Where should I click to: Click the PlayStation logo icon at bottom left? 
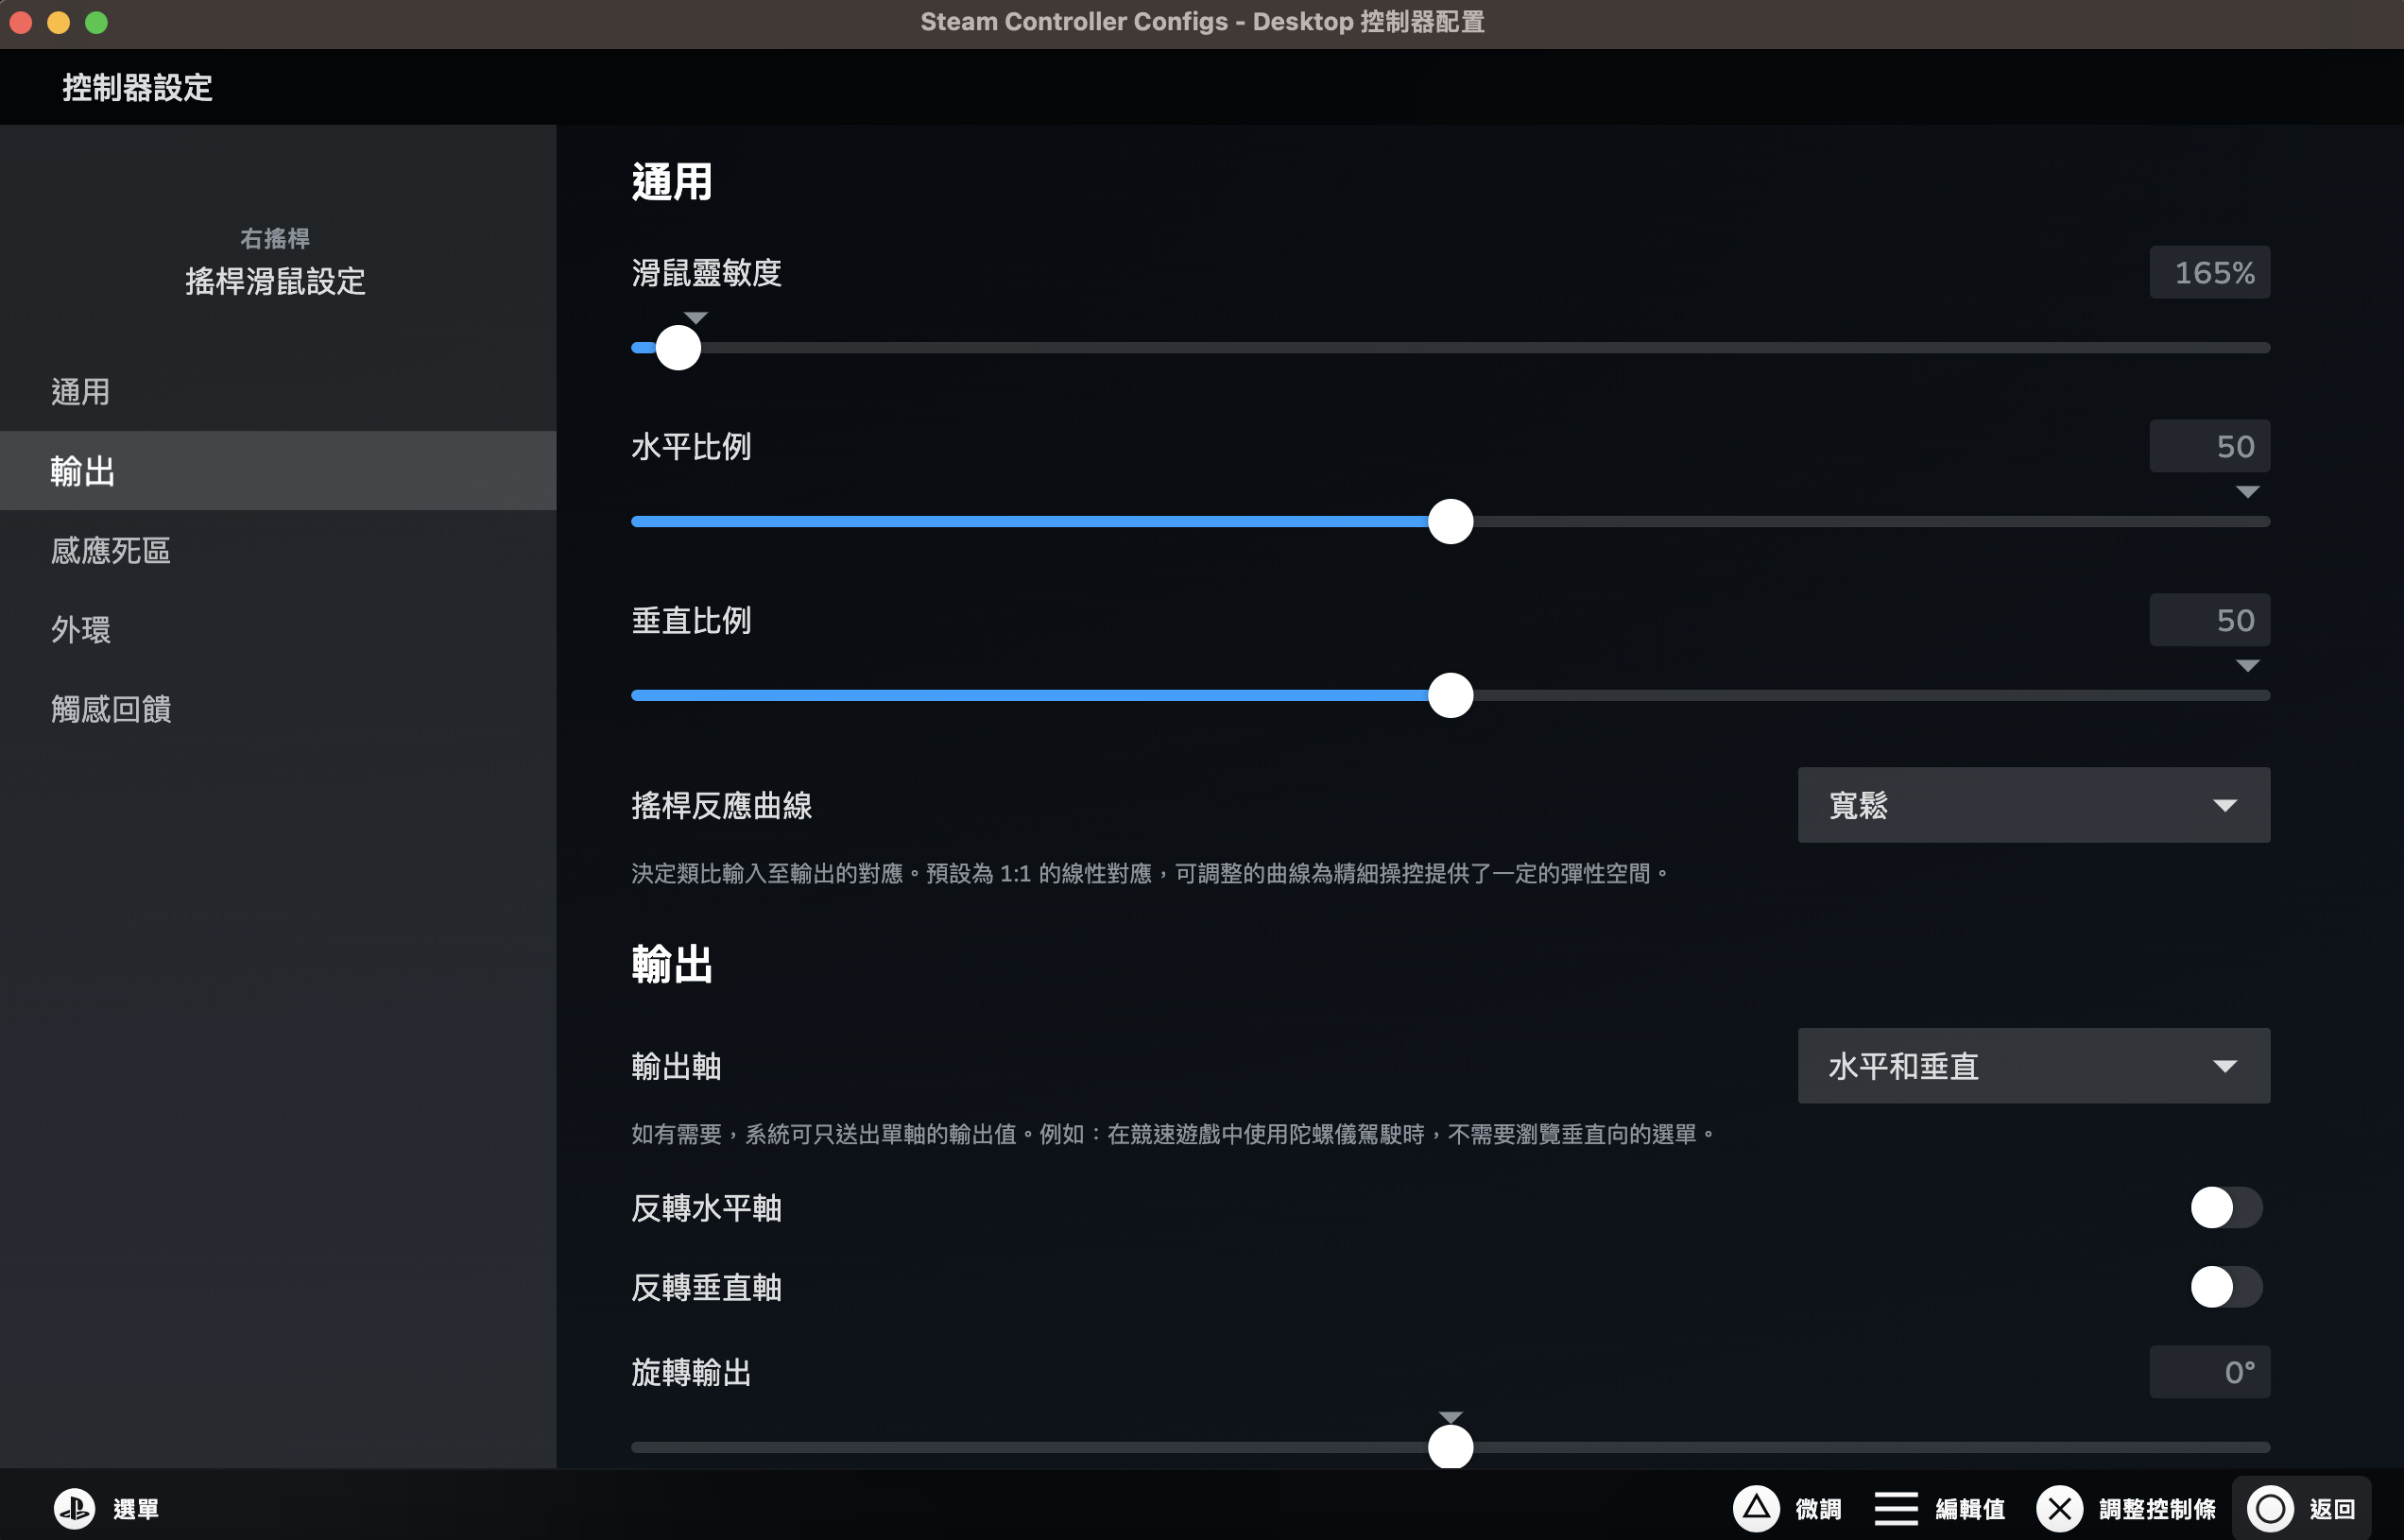(x=74, y=1508)
